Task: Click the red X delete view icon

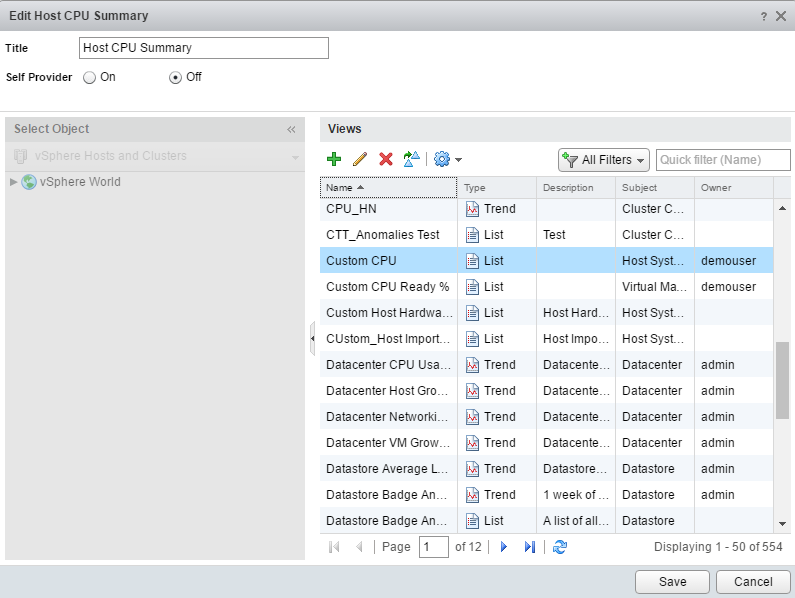Action: click(385, 160)
